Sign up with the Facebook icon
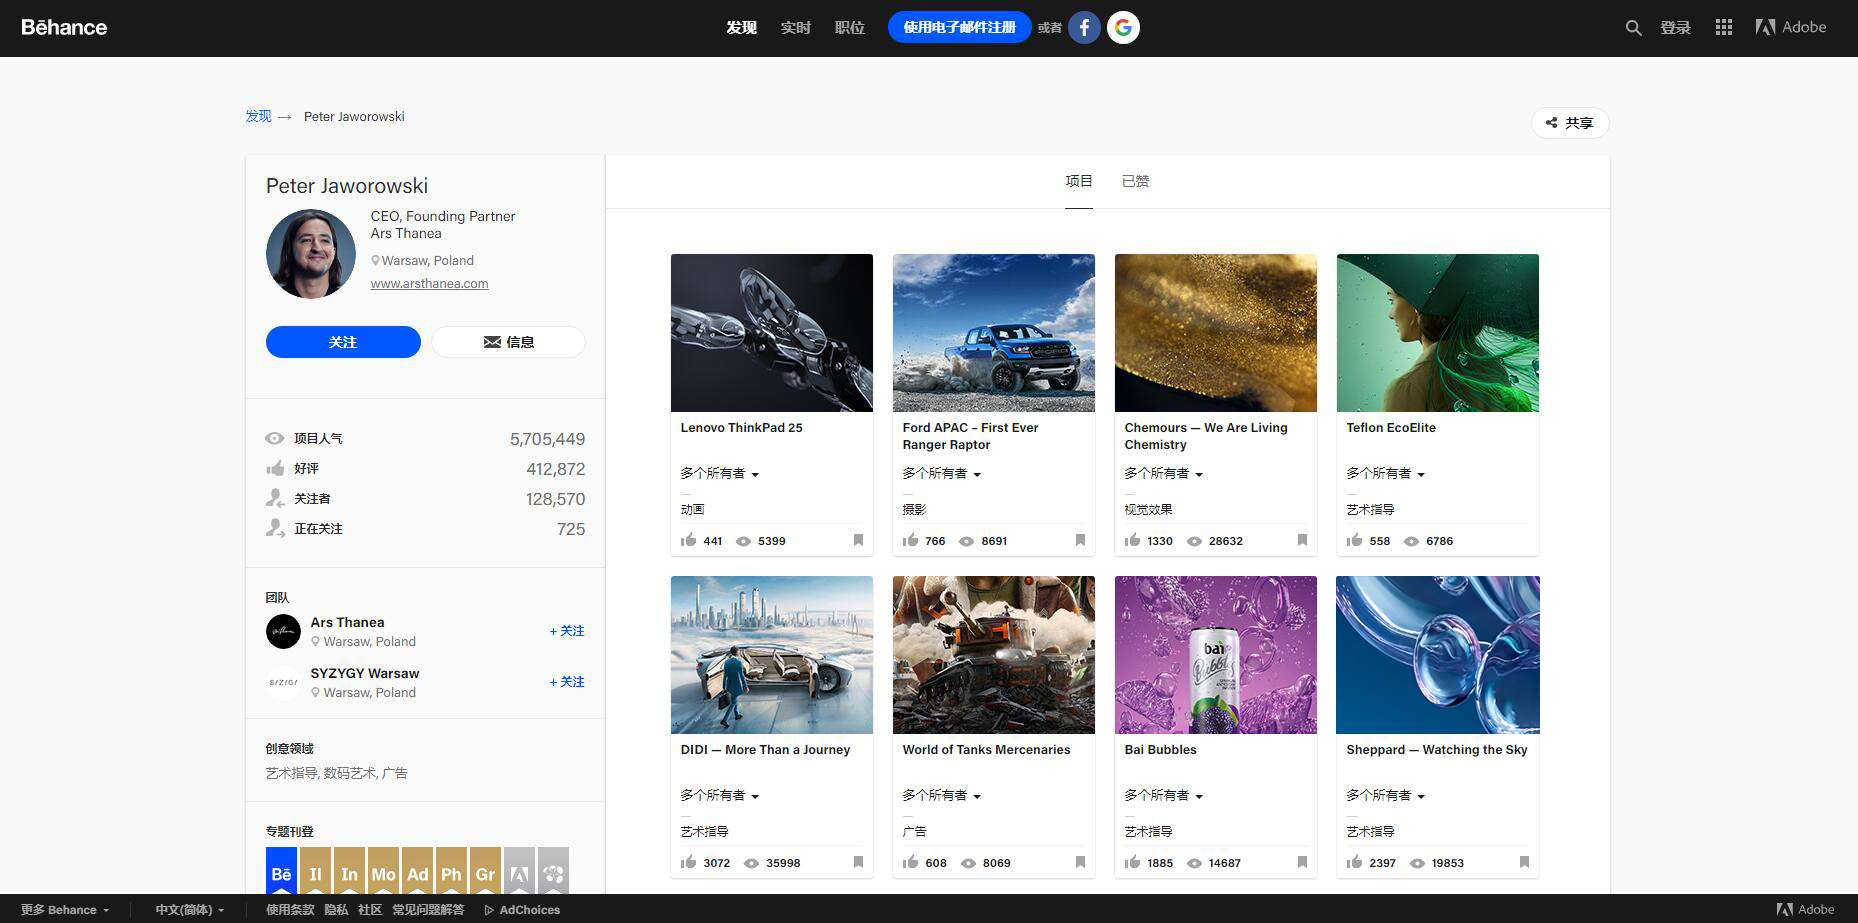 [x=1084, y=28]
